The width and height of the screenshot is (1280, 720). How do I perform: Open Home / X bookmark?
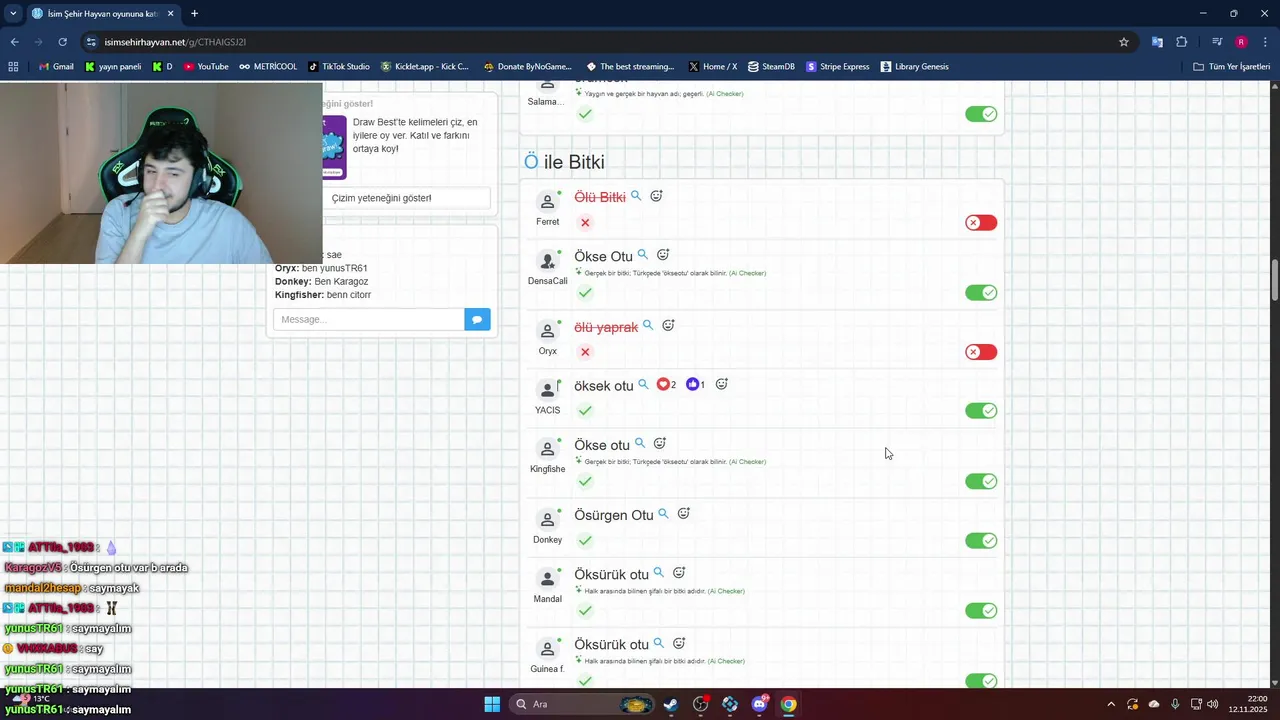712,66
